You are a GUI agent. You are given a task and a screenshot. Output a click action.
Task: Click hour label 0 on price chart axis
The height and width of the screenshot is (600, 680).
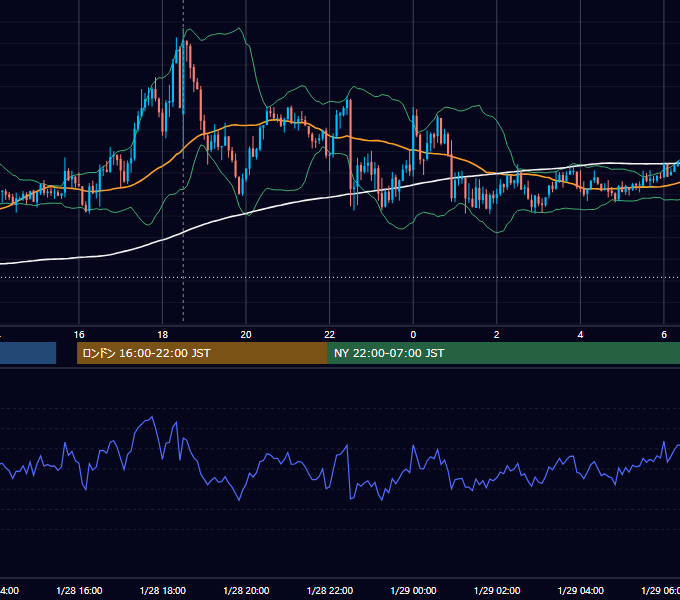point(413,335)
